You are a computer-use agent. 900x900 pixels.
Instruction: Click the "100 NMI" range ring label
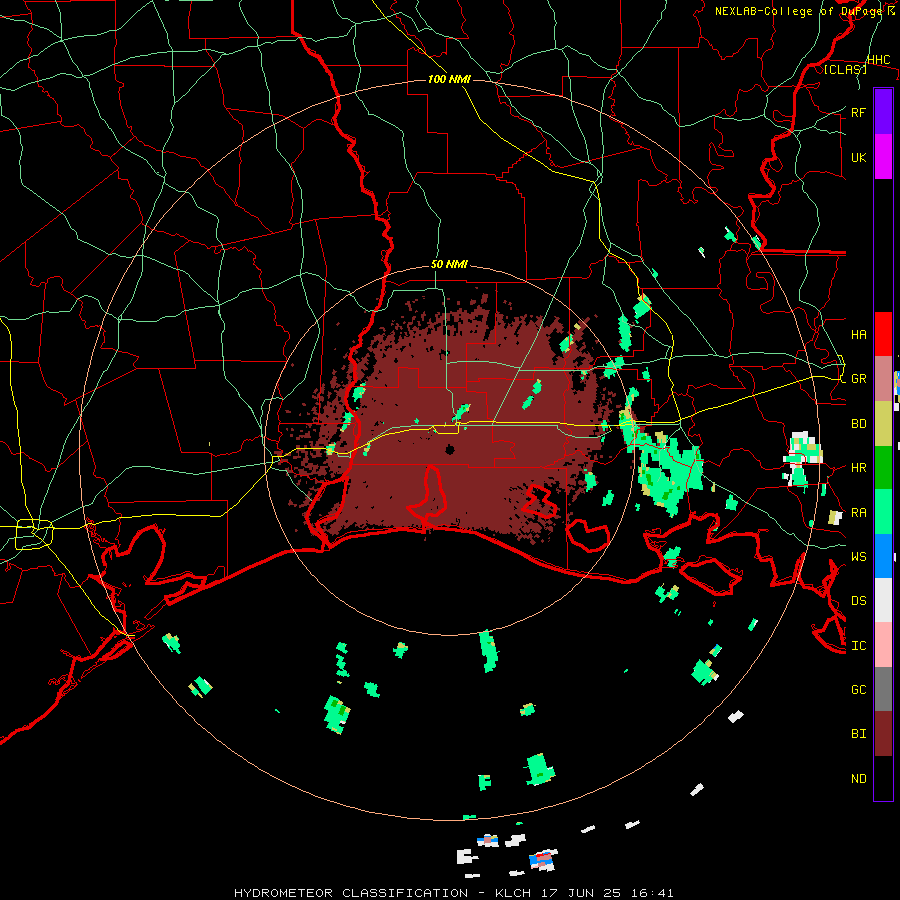coord(449,79)
